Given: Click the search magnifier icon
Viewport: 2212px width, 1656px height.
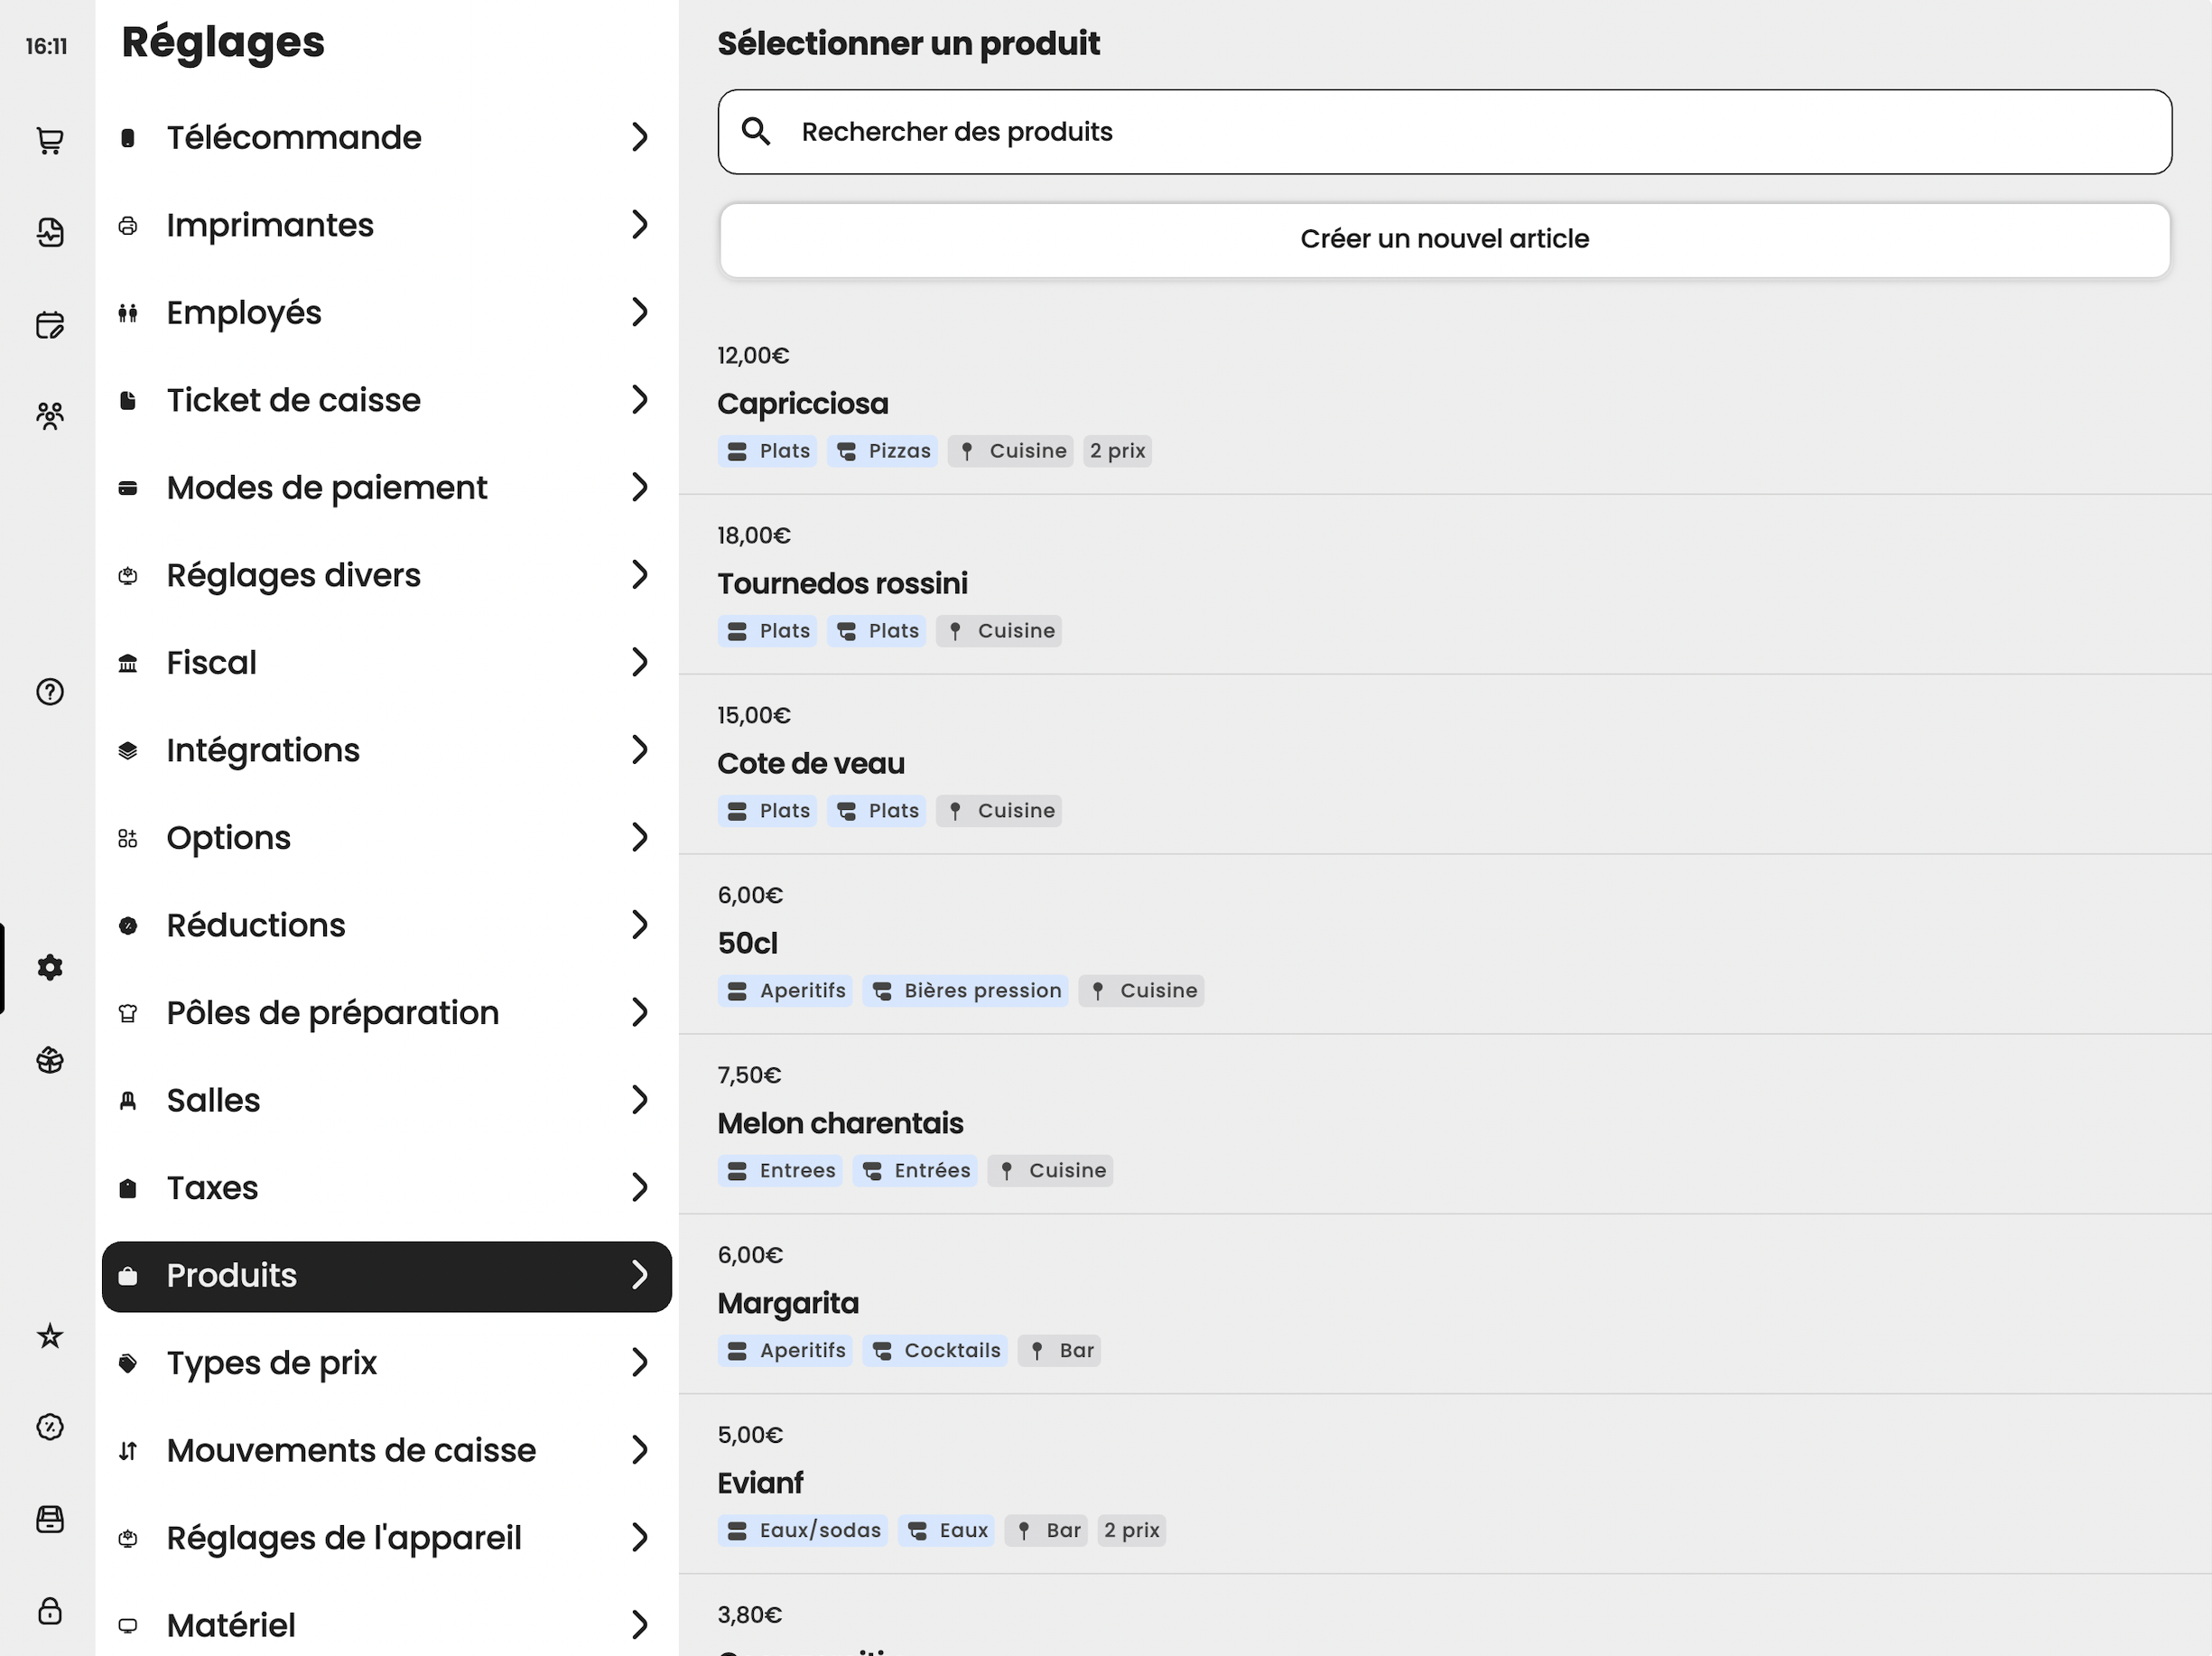Looking at the screenshot, I should (756, 132).
